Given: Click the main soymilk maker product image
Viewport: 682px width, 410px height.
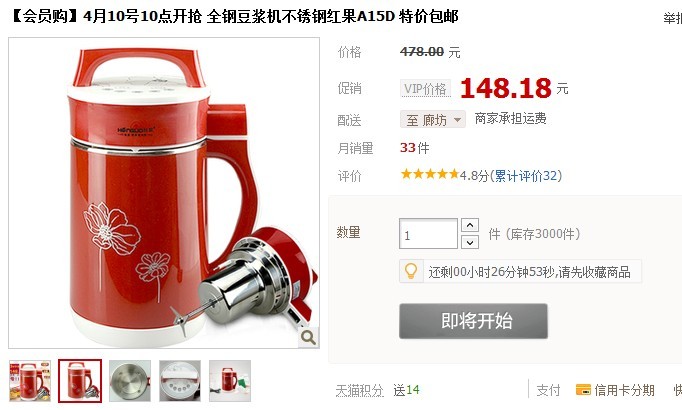Looking at the screenshot, I should pos(164,193).
